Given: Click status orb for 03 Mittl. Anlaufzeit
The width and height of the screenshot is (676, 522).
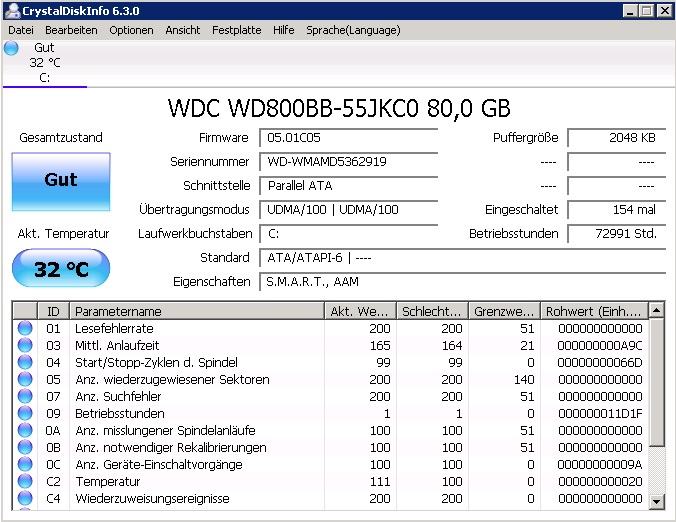Looking at the screenshot, I should pos(25,345).
